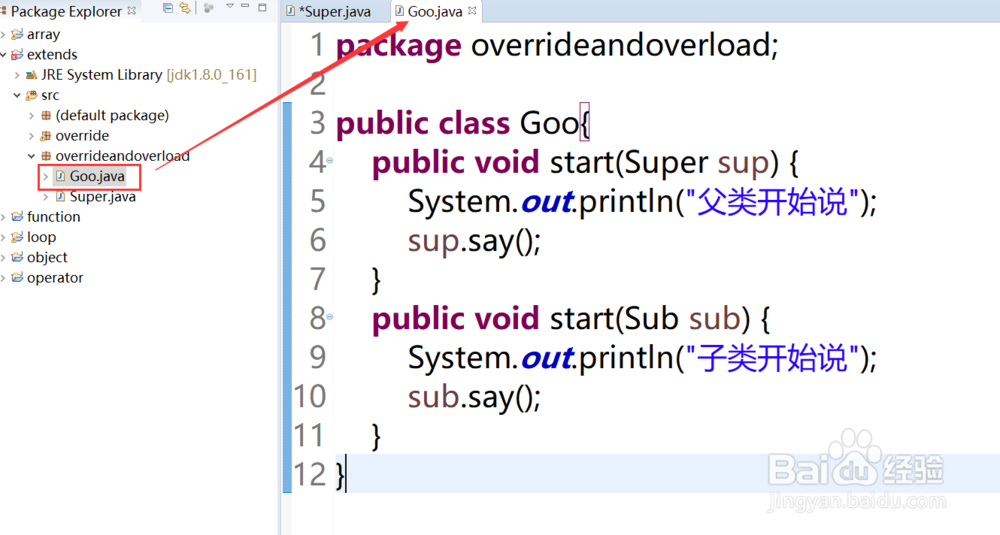The height and width of the screenshot is (535, 1000).
Task: Click the string "子类开始说" on line 9
Action: (772, 357)
